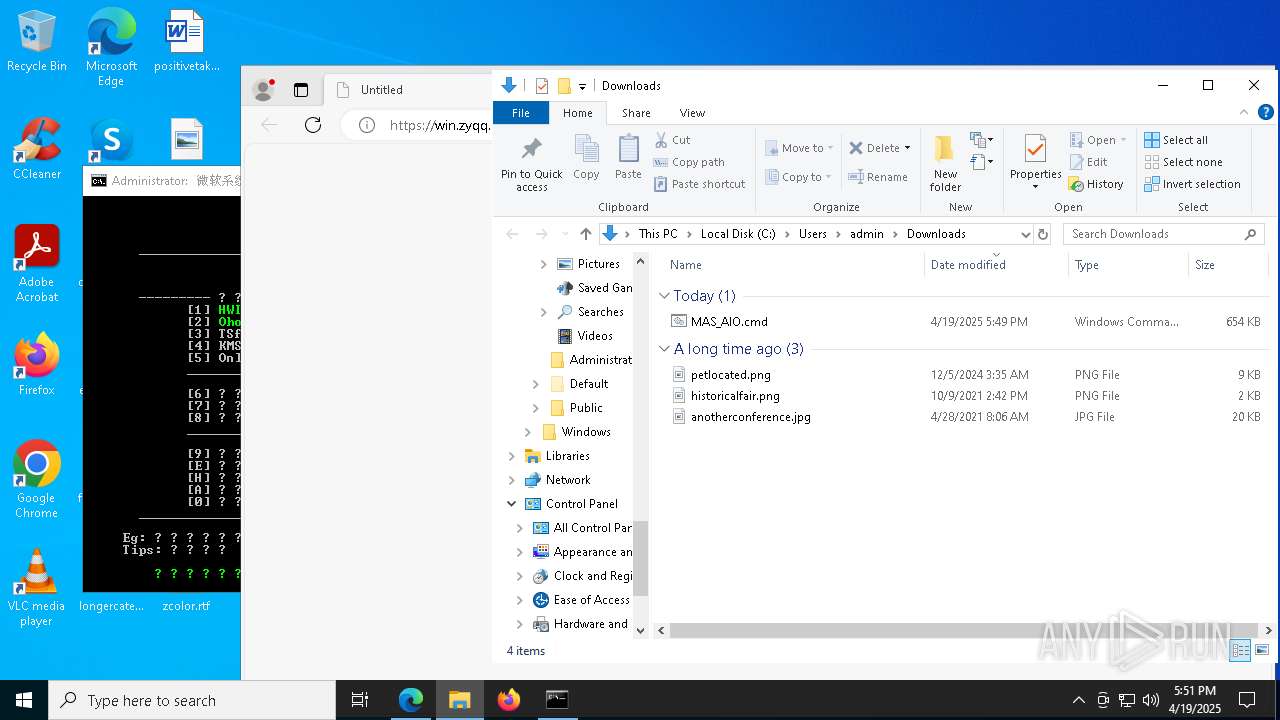Open History from ribbon

click(1096, 184)
